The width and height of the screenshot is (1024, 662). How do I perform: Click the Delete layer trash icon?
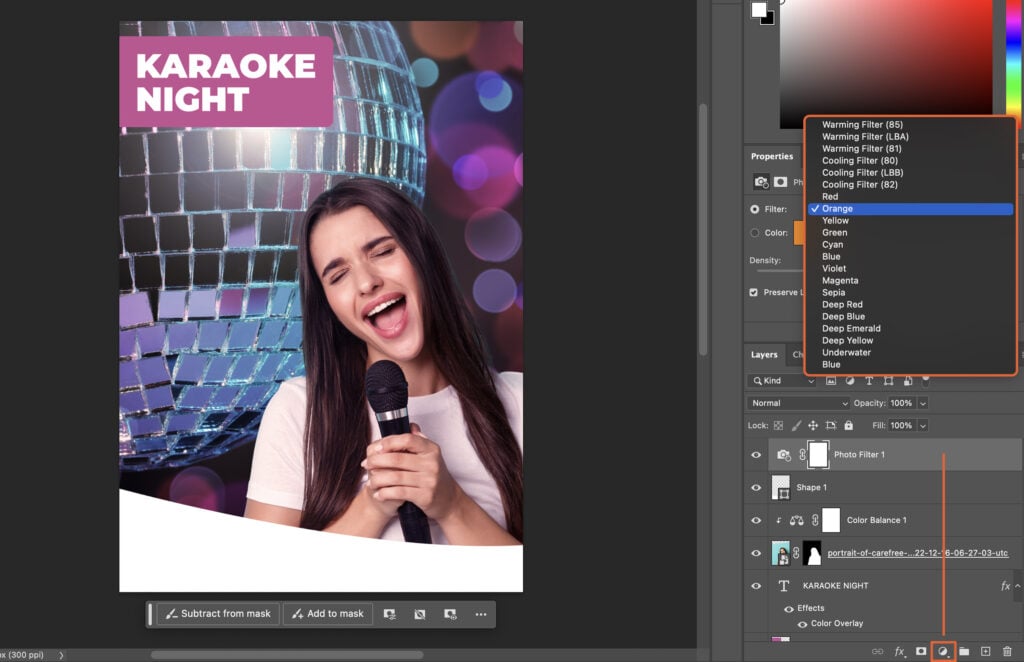pyautogui.click(x=1009, y=650)
